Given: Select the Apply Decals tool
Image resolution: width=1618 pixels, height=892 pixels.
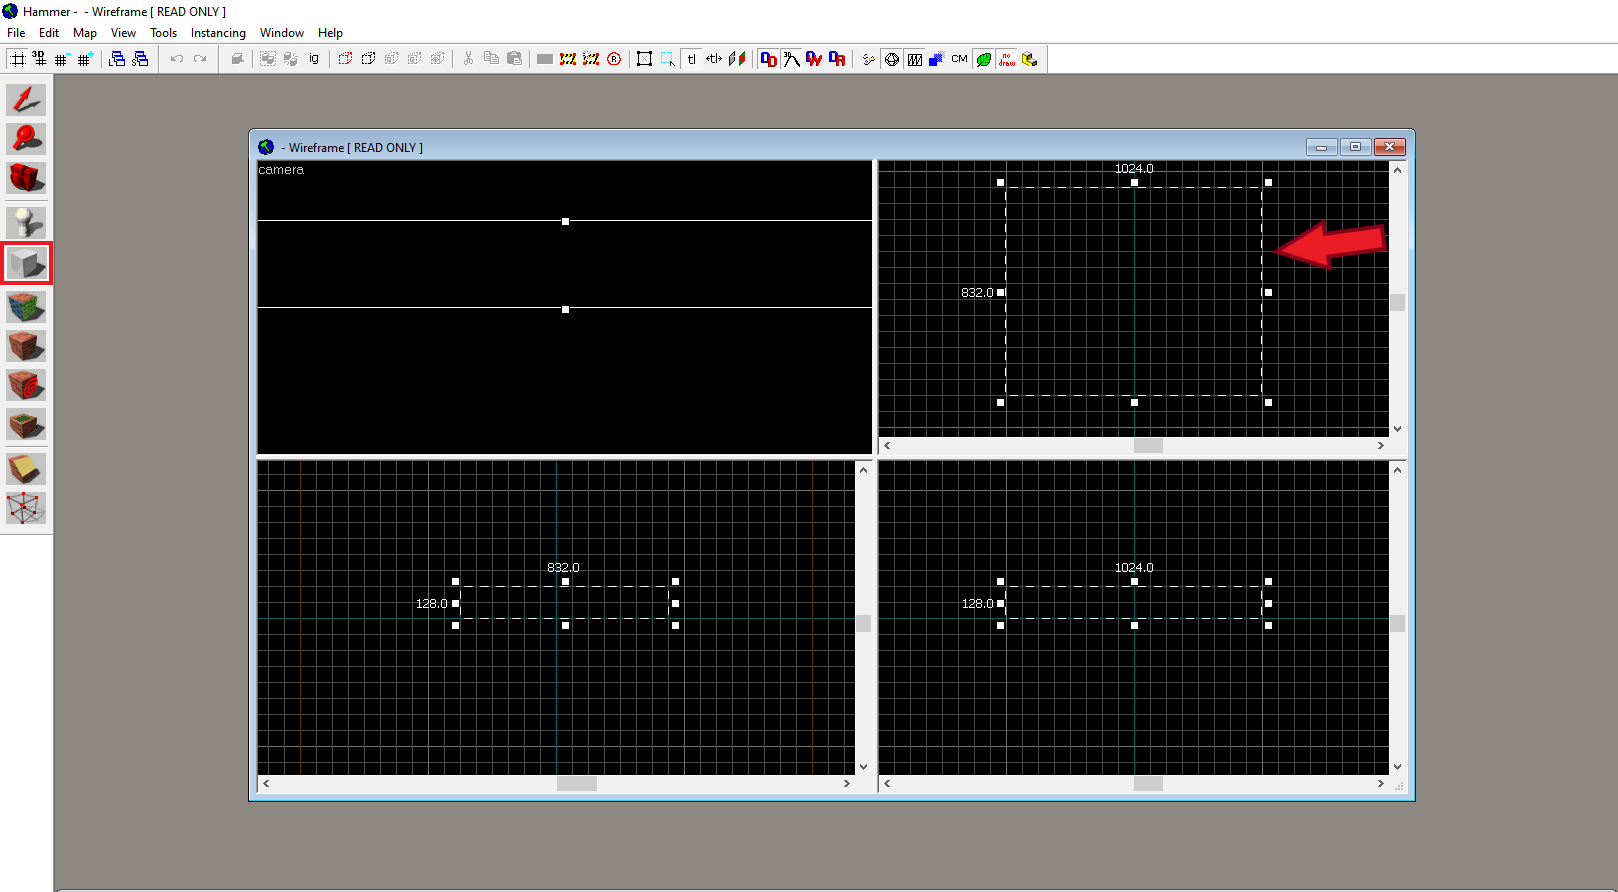Looking at the screenshot, I should [26, 386].
